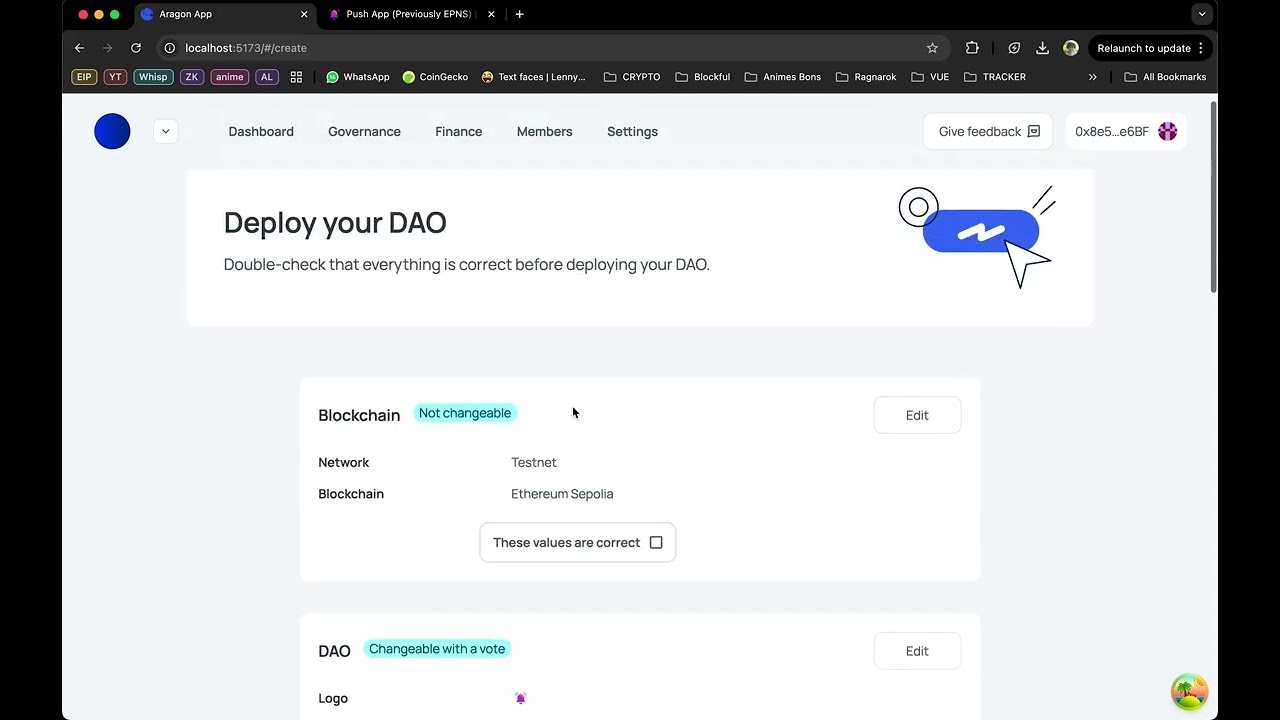Open the Blockful bookmark folder

[702, 77]
